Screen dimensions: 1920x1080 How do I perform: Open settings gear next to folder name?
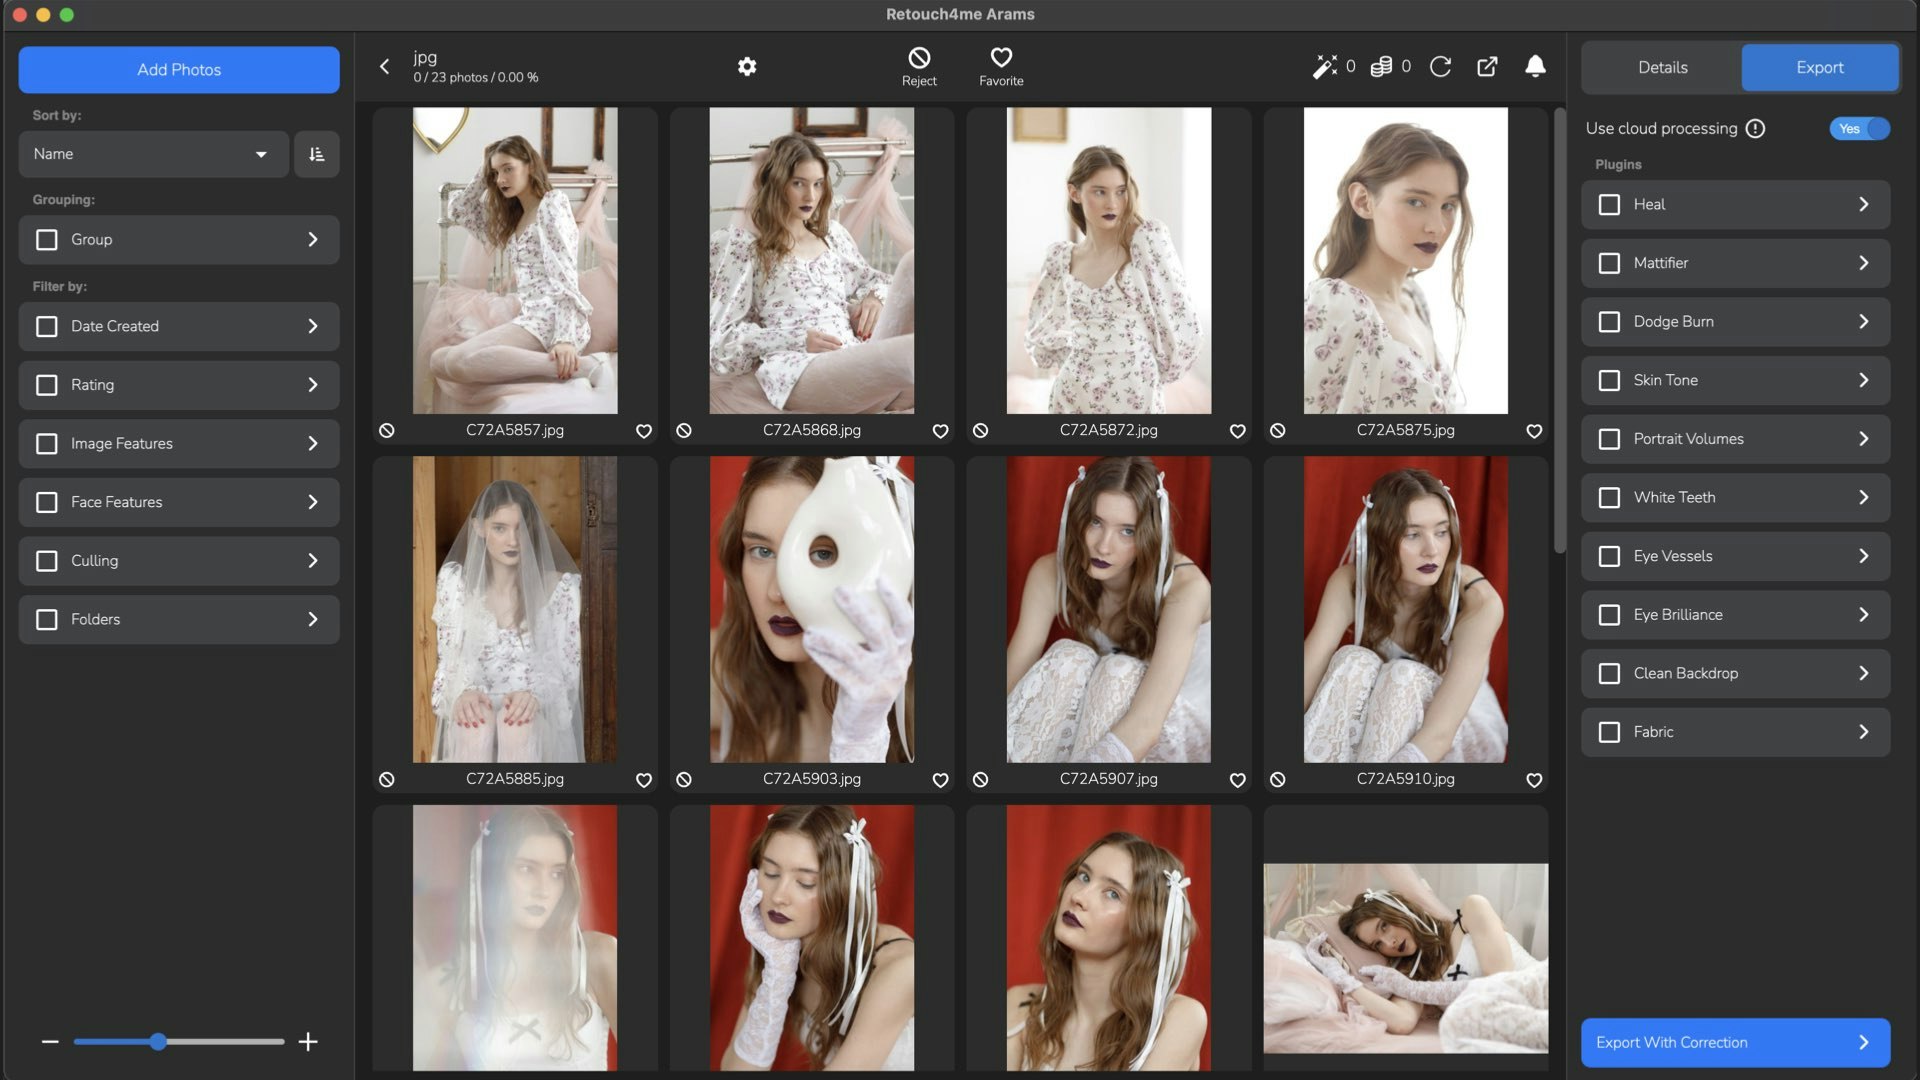(x=747, y=67)
